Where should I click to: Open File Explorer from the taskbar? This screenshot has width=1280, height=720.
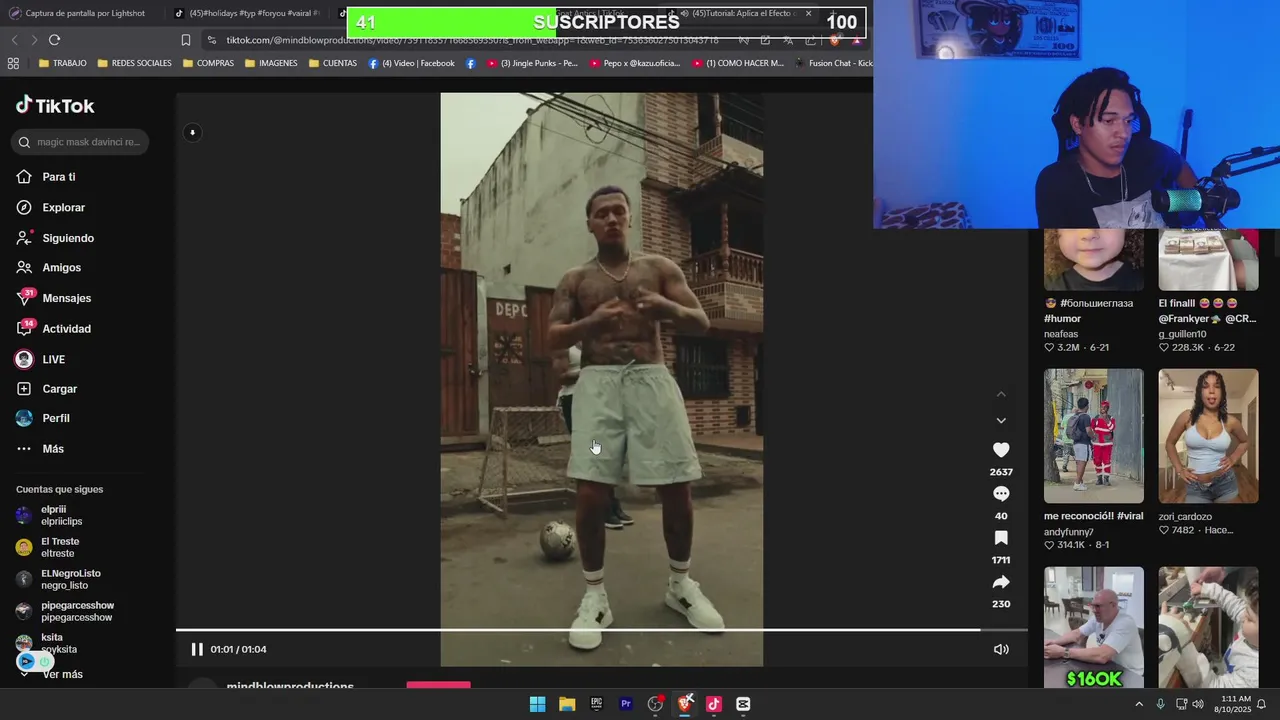[x=567, y=704]
